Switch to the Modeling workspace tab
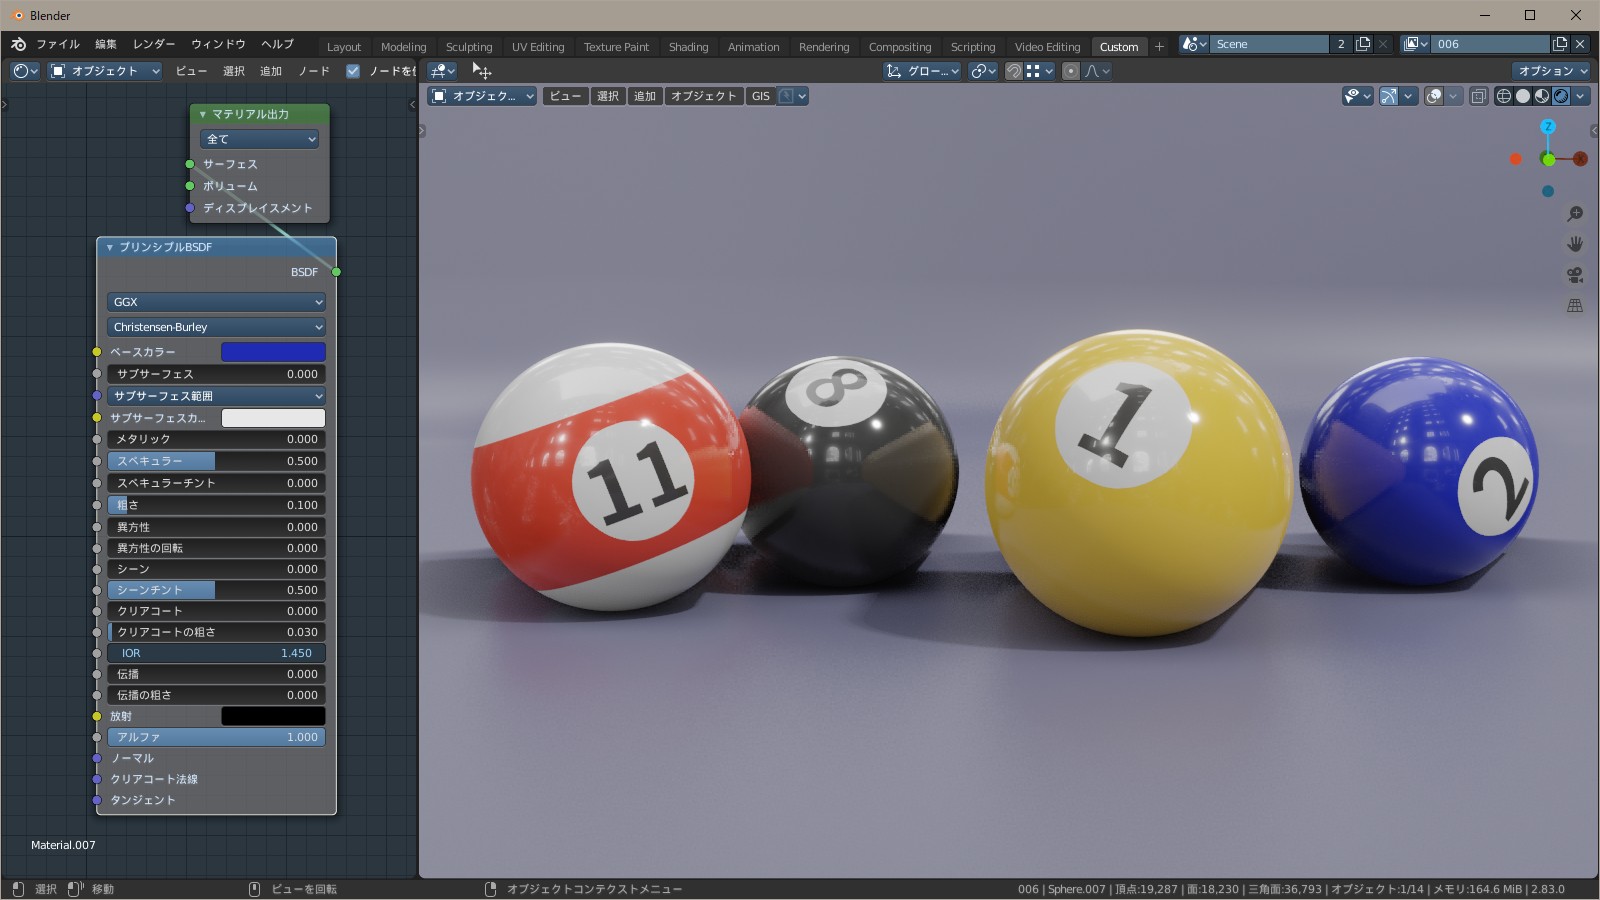Viewport: 1600px width, 900px height. [403, 47]
